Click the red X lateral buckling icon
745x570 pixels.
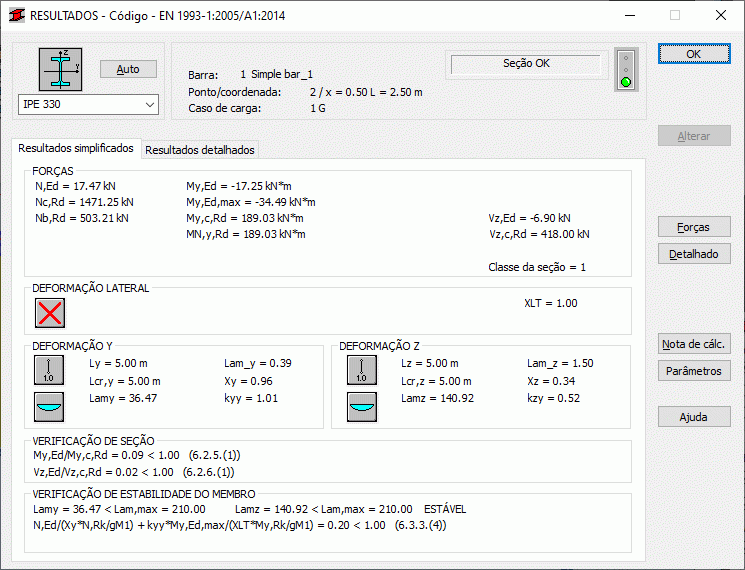(50, 313)
